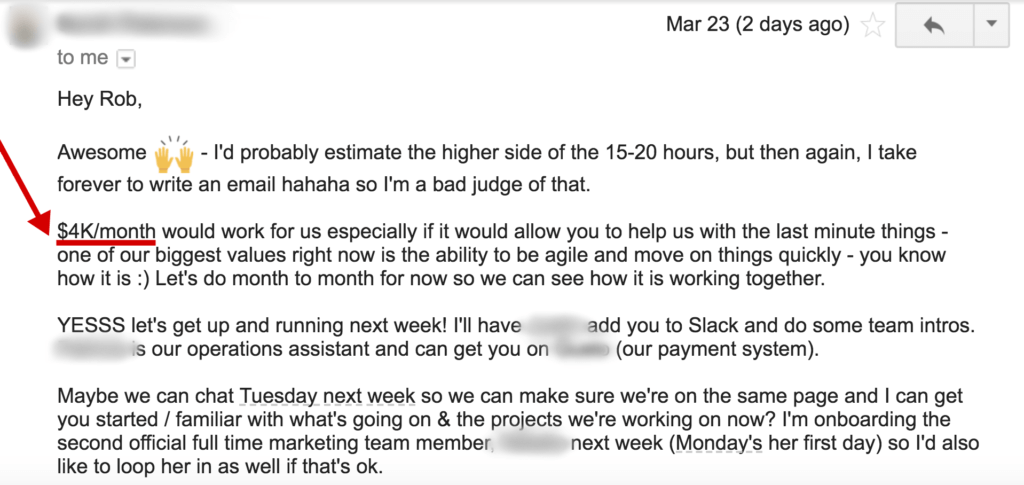The image size is (1024, 485).
Task: Click the blurred payment system name
Action: (583, 351)
